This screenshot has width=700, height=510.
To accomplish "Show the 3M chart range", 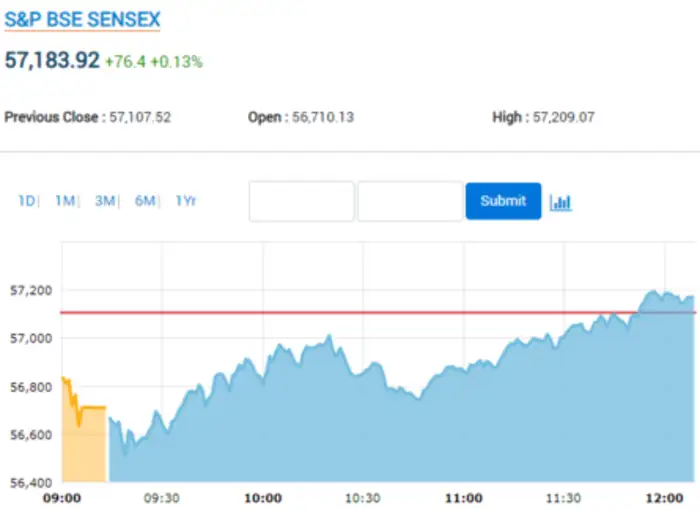I will coord(105,201).
